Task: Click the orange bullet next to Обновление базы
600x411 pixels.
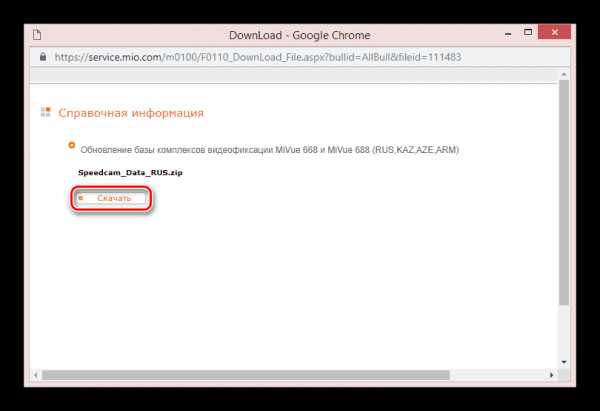Action: tap(72, 145)
